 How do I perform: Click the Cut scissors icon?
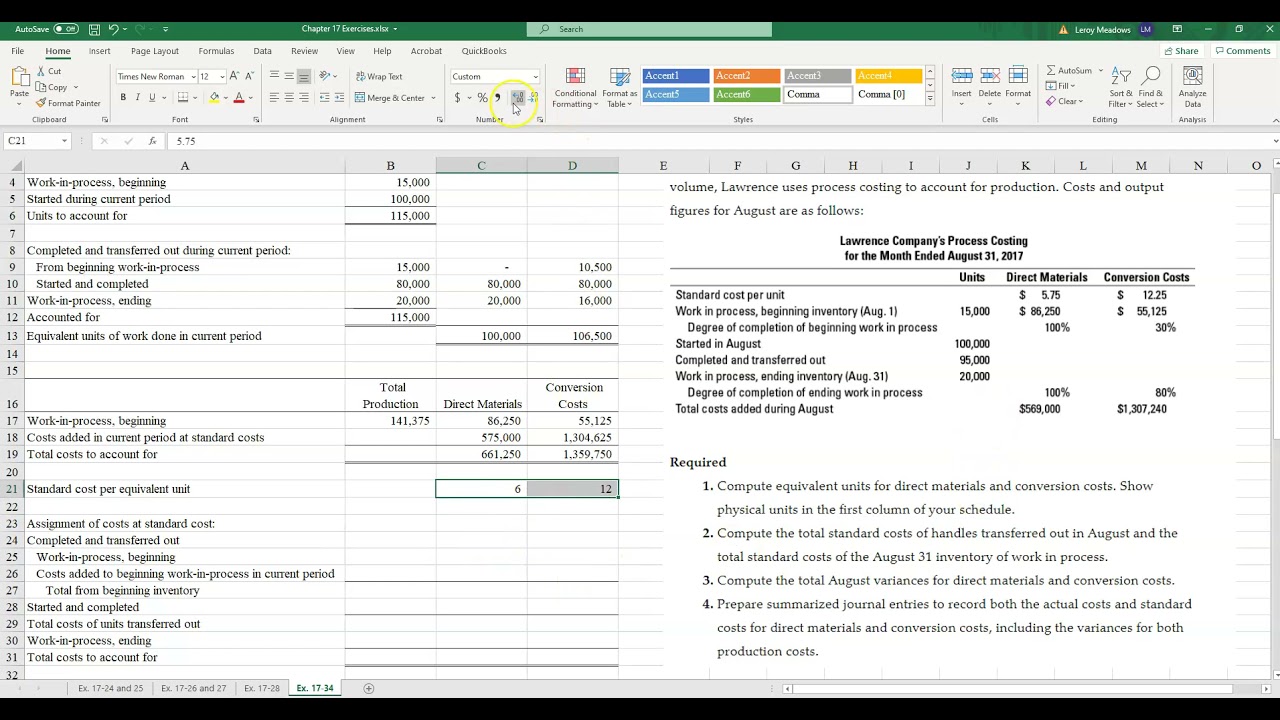41,71
